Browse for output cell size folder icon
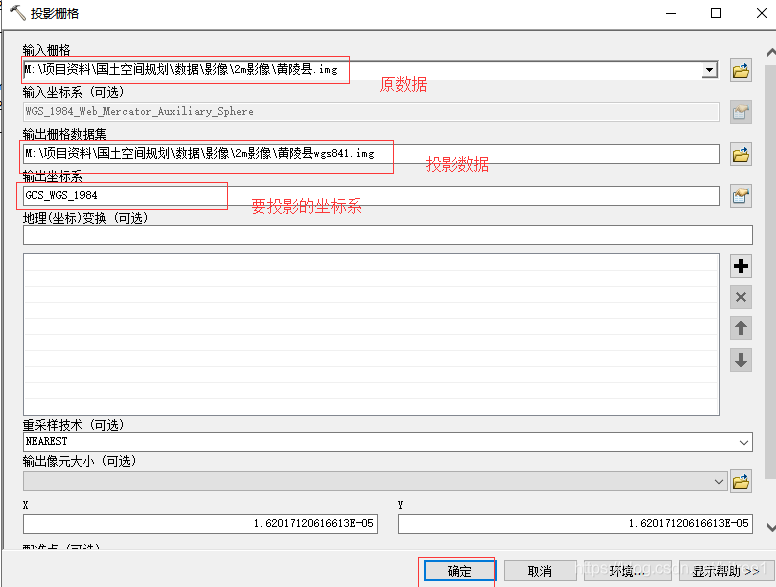776x587 pixels. [x=741, y=482]
